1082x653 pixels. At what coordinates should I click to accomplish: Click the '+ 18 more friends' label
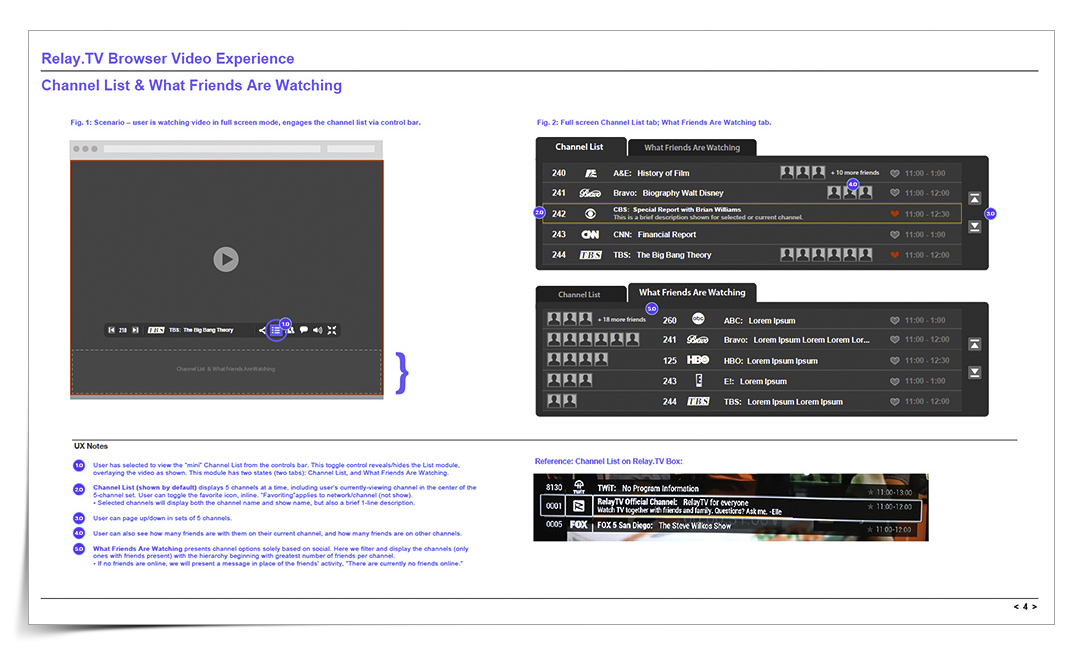[x=622, y=320]
